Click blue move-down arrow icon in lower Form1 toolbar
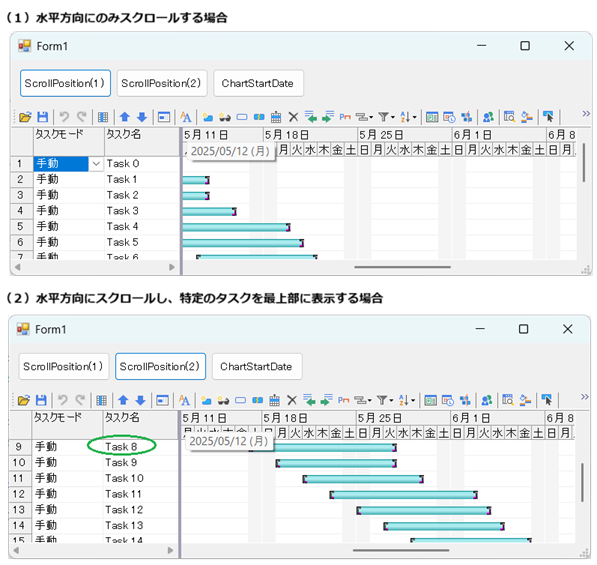Viewport: 597px width, 565px height. click(140, 400)
